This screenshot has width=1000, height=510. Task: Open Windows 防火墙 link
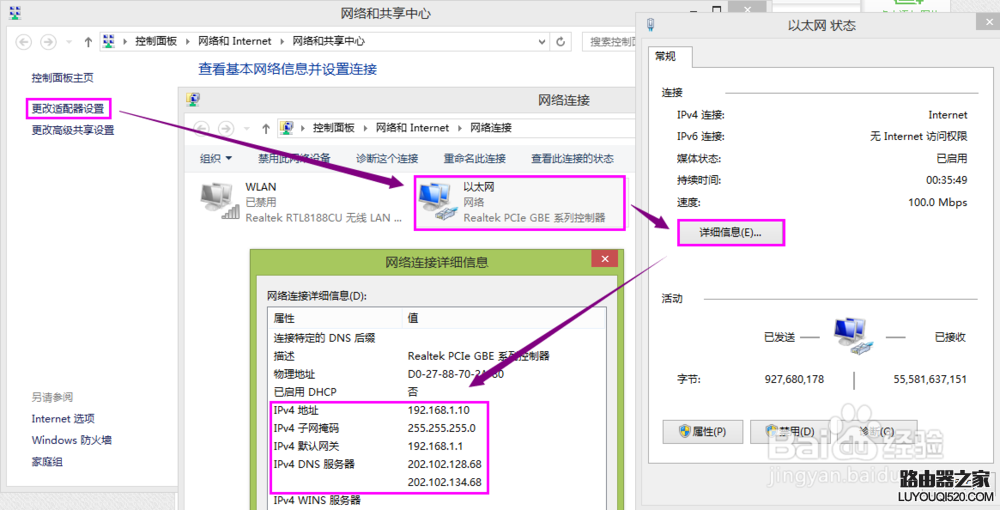71,440
